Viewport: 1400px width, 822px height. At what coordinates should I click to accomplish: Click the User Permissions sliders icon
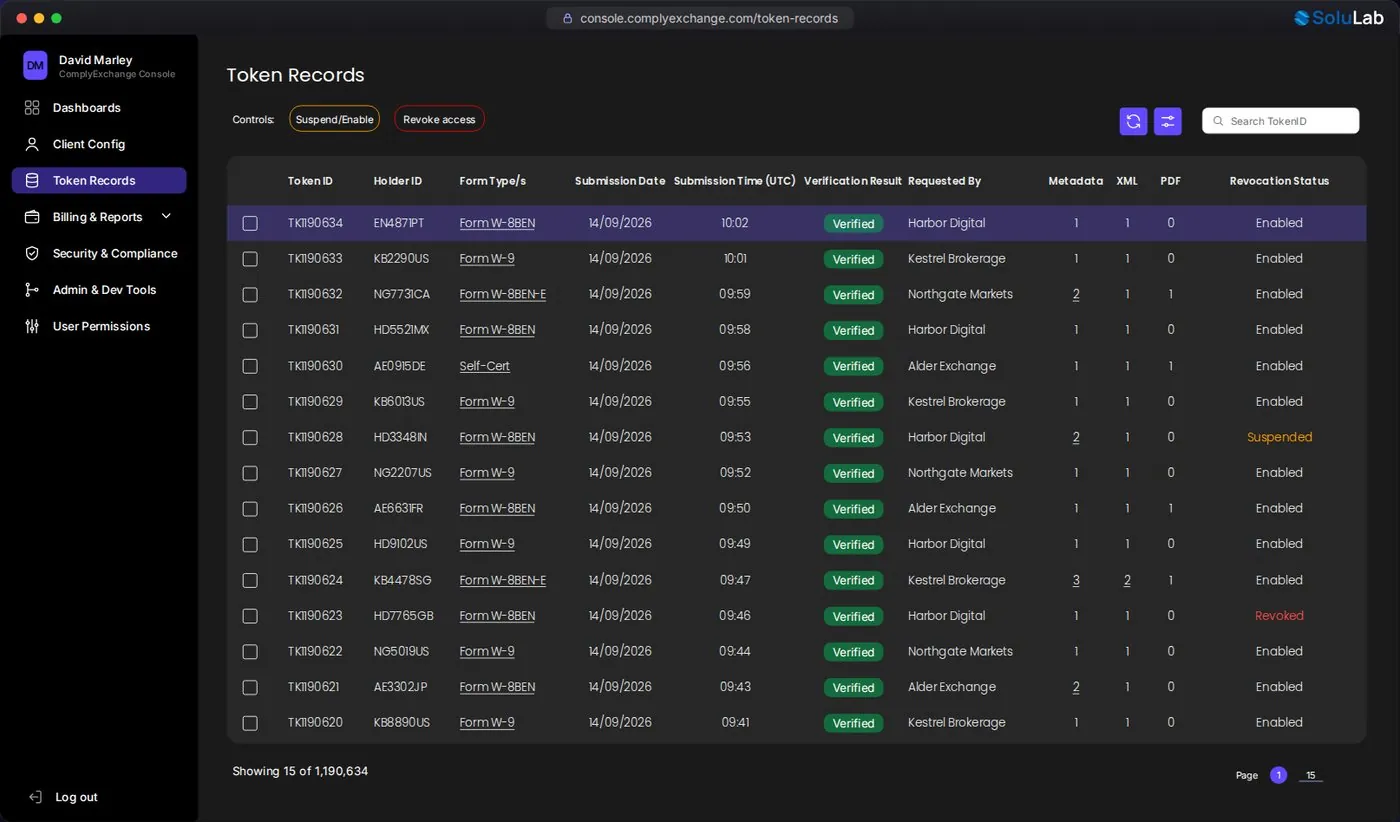point(32,326)
